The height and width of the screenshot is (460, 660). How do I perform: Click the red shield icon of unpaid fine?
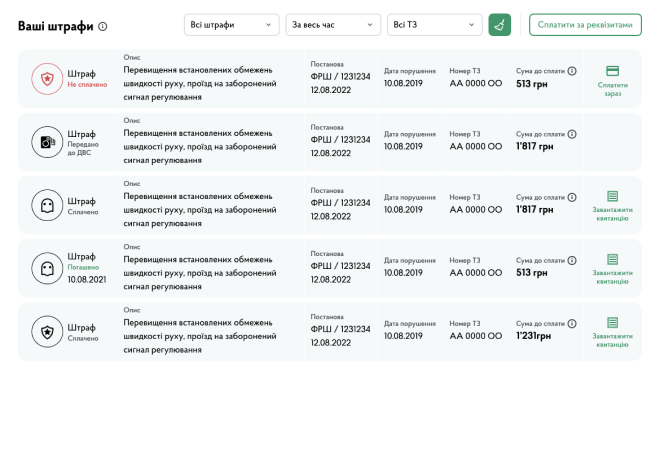tap(46, 79)
